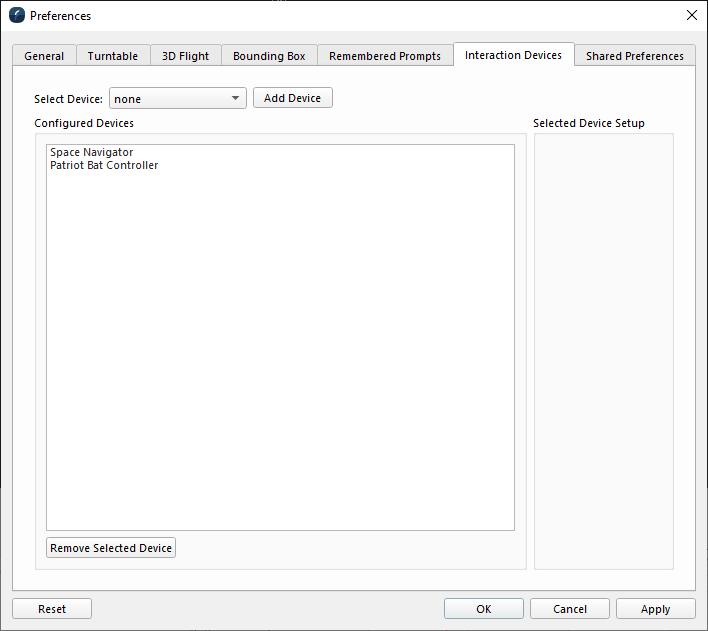The width and height of the screenshot is (708, 631).
Task: Click the Reset button
Action: pos(52,609)
